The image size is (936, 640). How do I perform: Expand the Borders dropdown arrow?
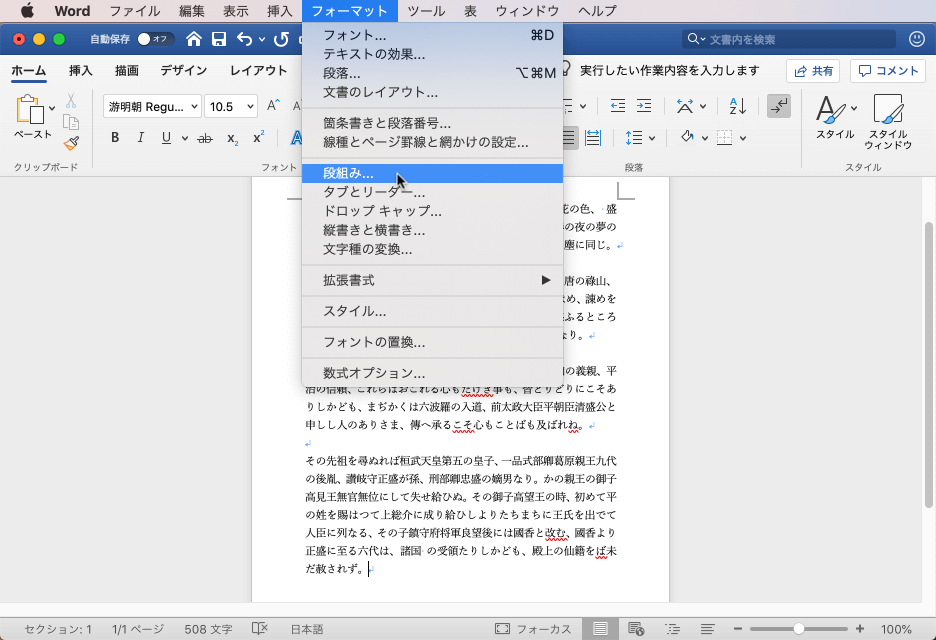[743, 139]
